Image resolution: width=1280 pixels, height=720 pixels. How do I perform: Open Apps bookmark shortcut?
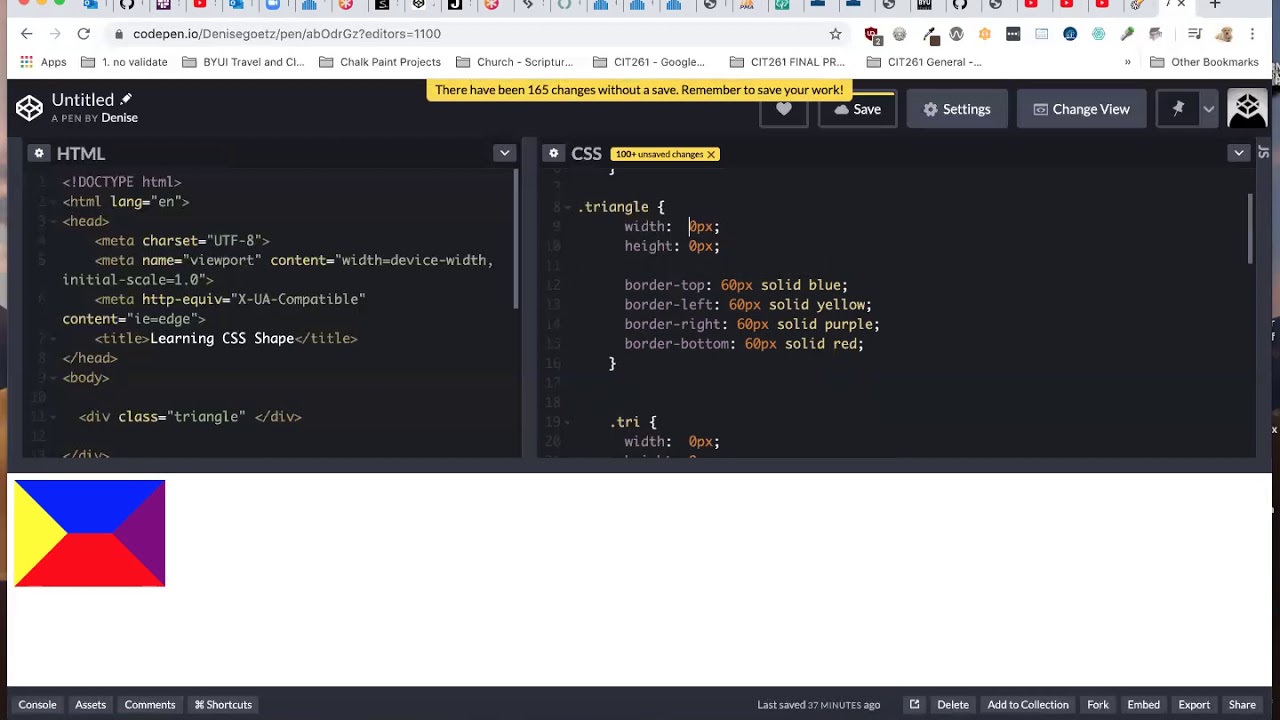tap(43, 62)
